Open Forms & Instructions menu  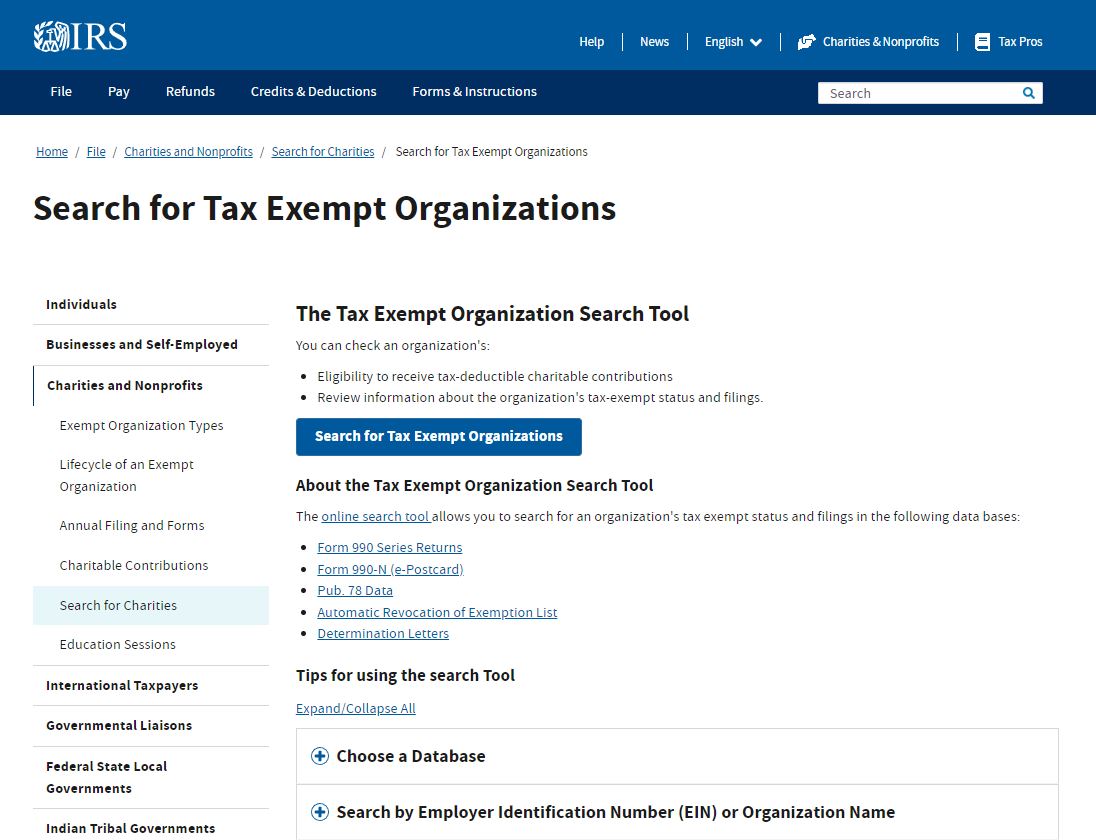pyautogui.click(x=475, y=92)
